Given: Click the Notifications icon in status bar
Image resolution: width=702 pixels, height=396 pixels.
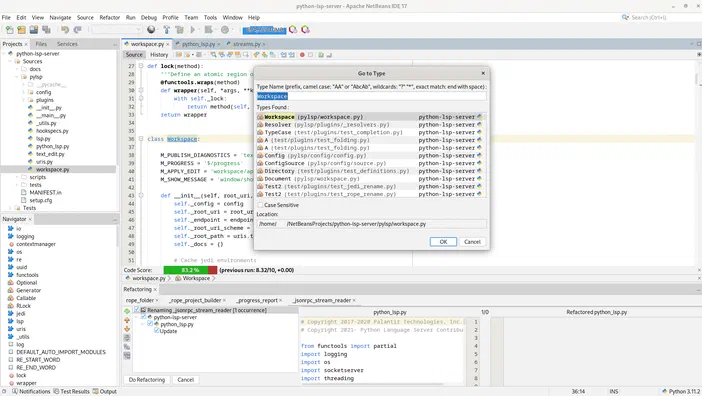Looking at the screenshot, I should (x=15, y=392).
